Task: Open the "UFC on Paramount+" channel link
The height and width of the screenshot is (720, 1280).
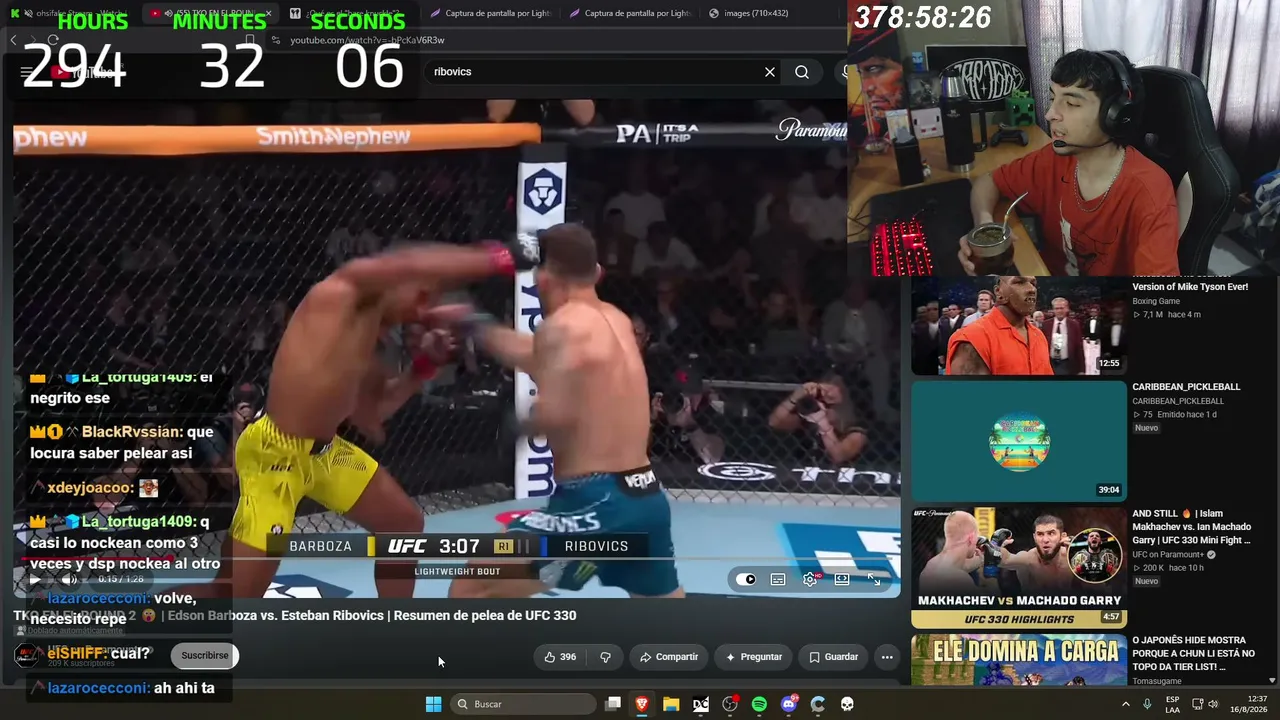Action: point(1168,555)
